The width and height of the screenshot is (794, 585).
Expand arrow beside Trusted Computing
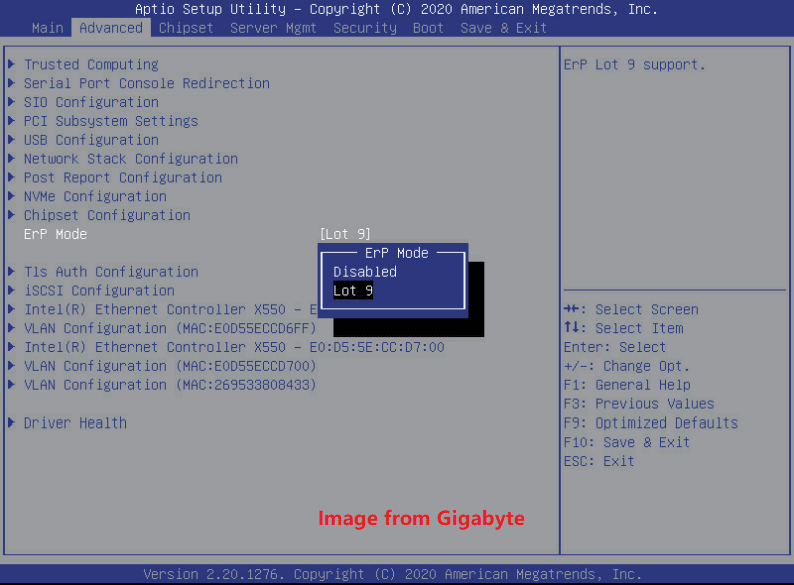coord(11,64)
